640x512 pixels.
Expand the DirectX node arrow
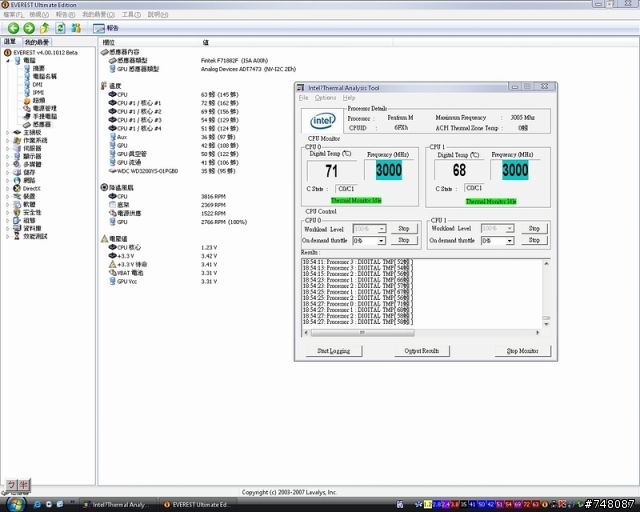coord(8,188)
